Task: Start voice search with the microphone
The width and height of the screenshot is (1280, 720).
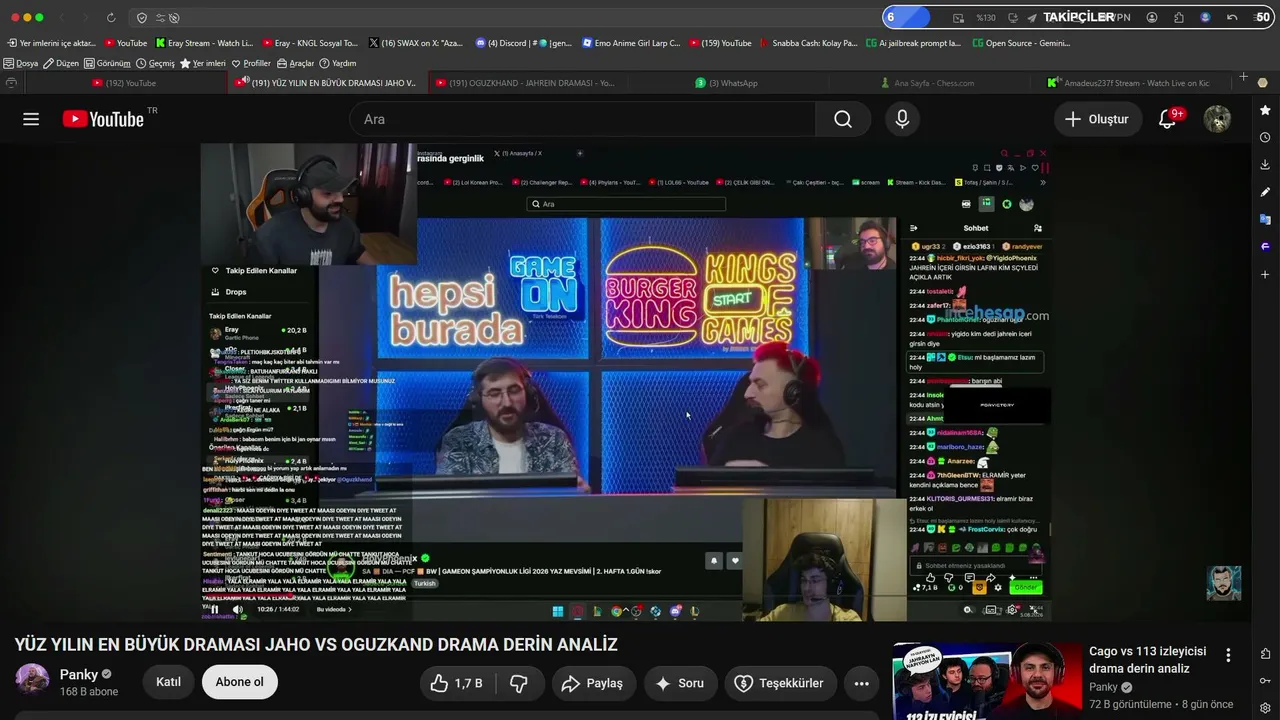Action: click(902, 119)
